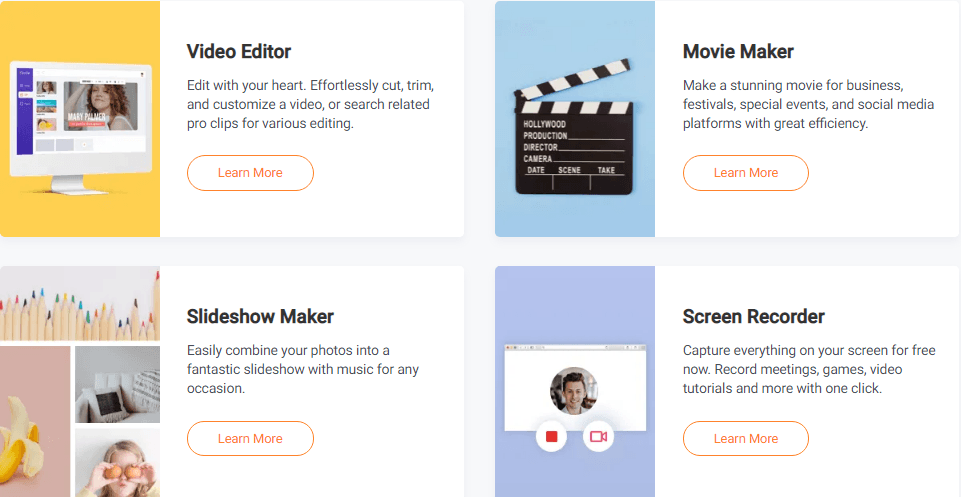Viewport: 961px width, 497px height.
Task: Click the 'Make a stunning movie' description
Action: click(808, 104)
